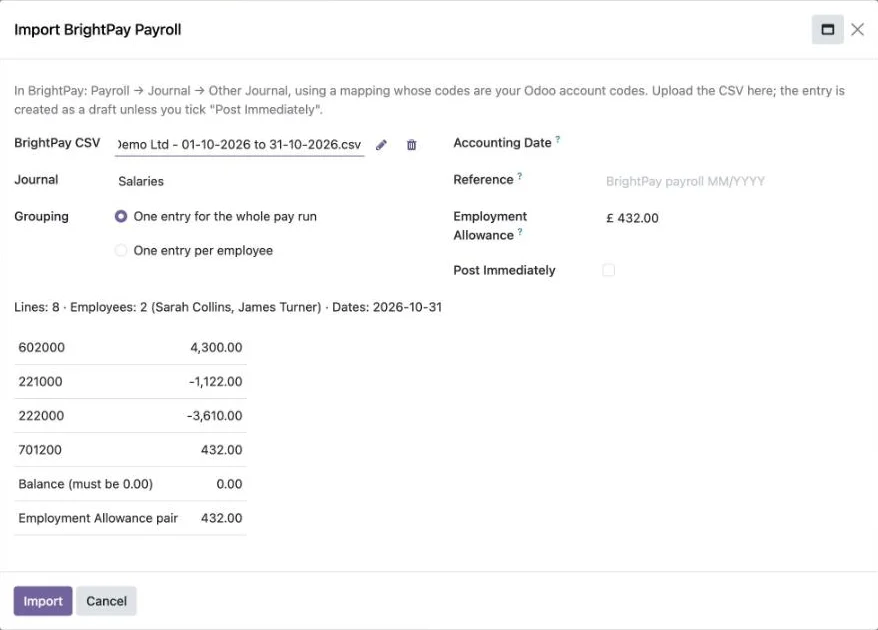878x630 pixels.
Task: Click the 4,300.00 amount
Action: tap(216, 347)
